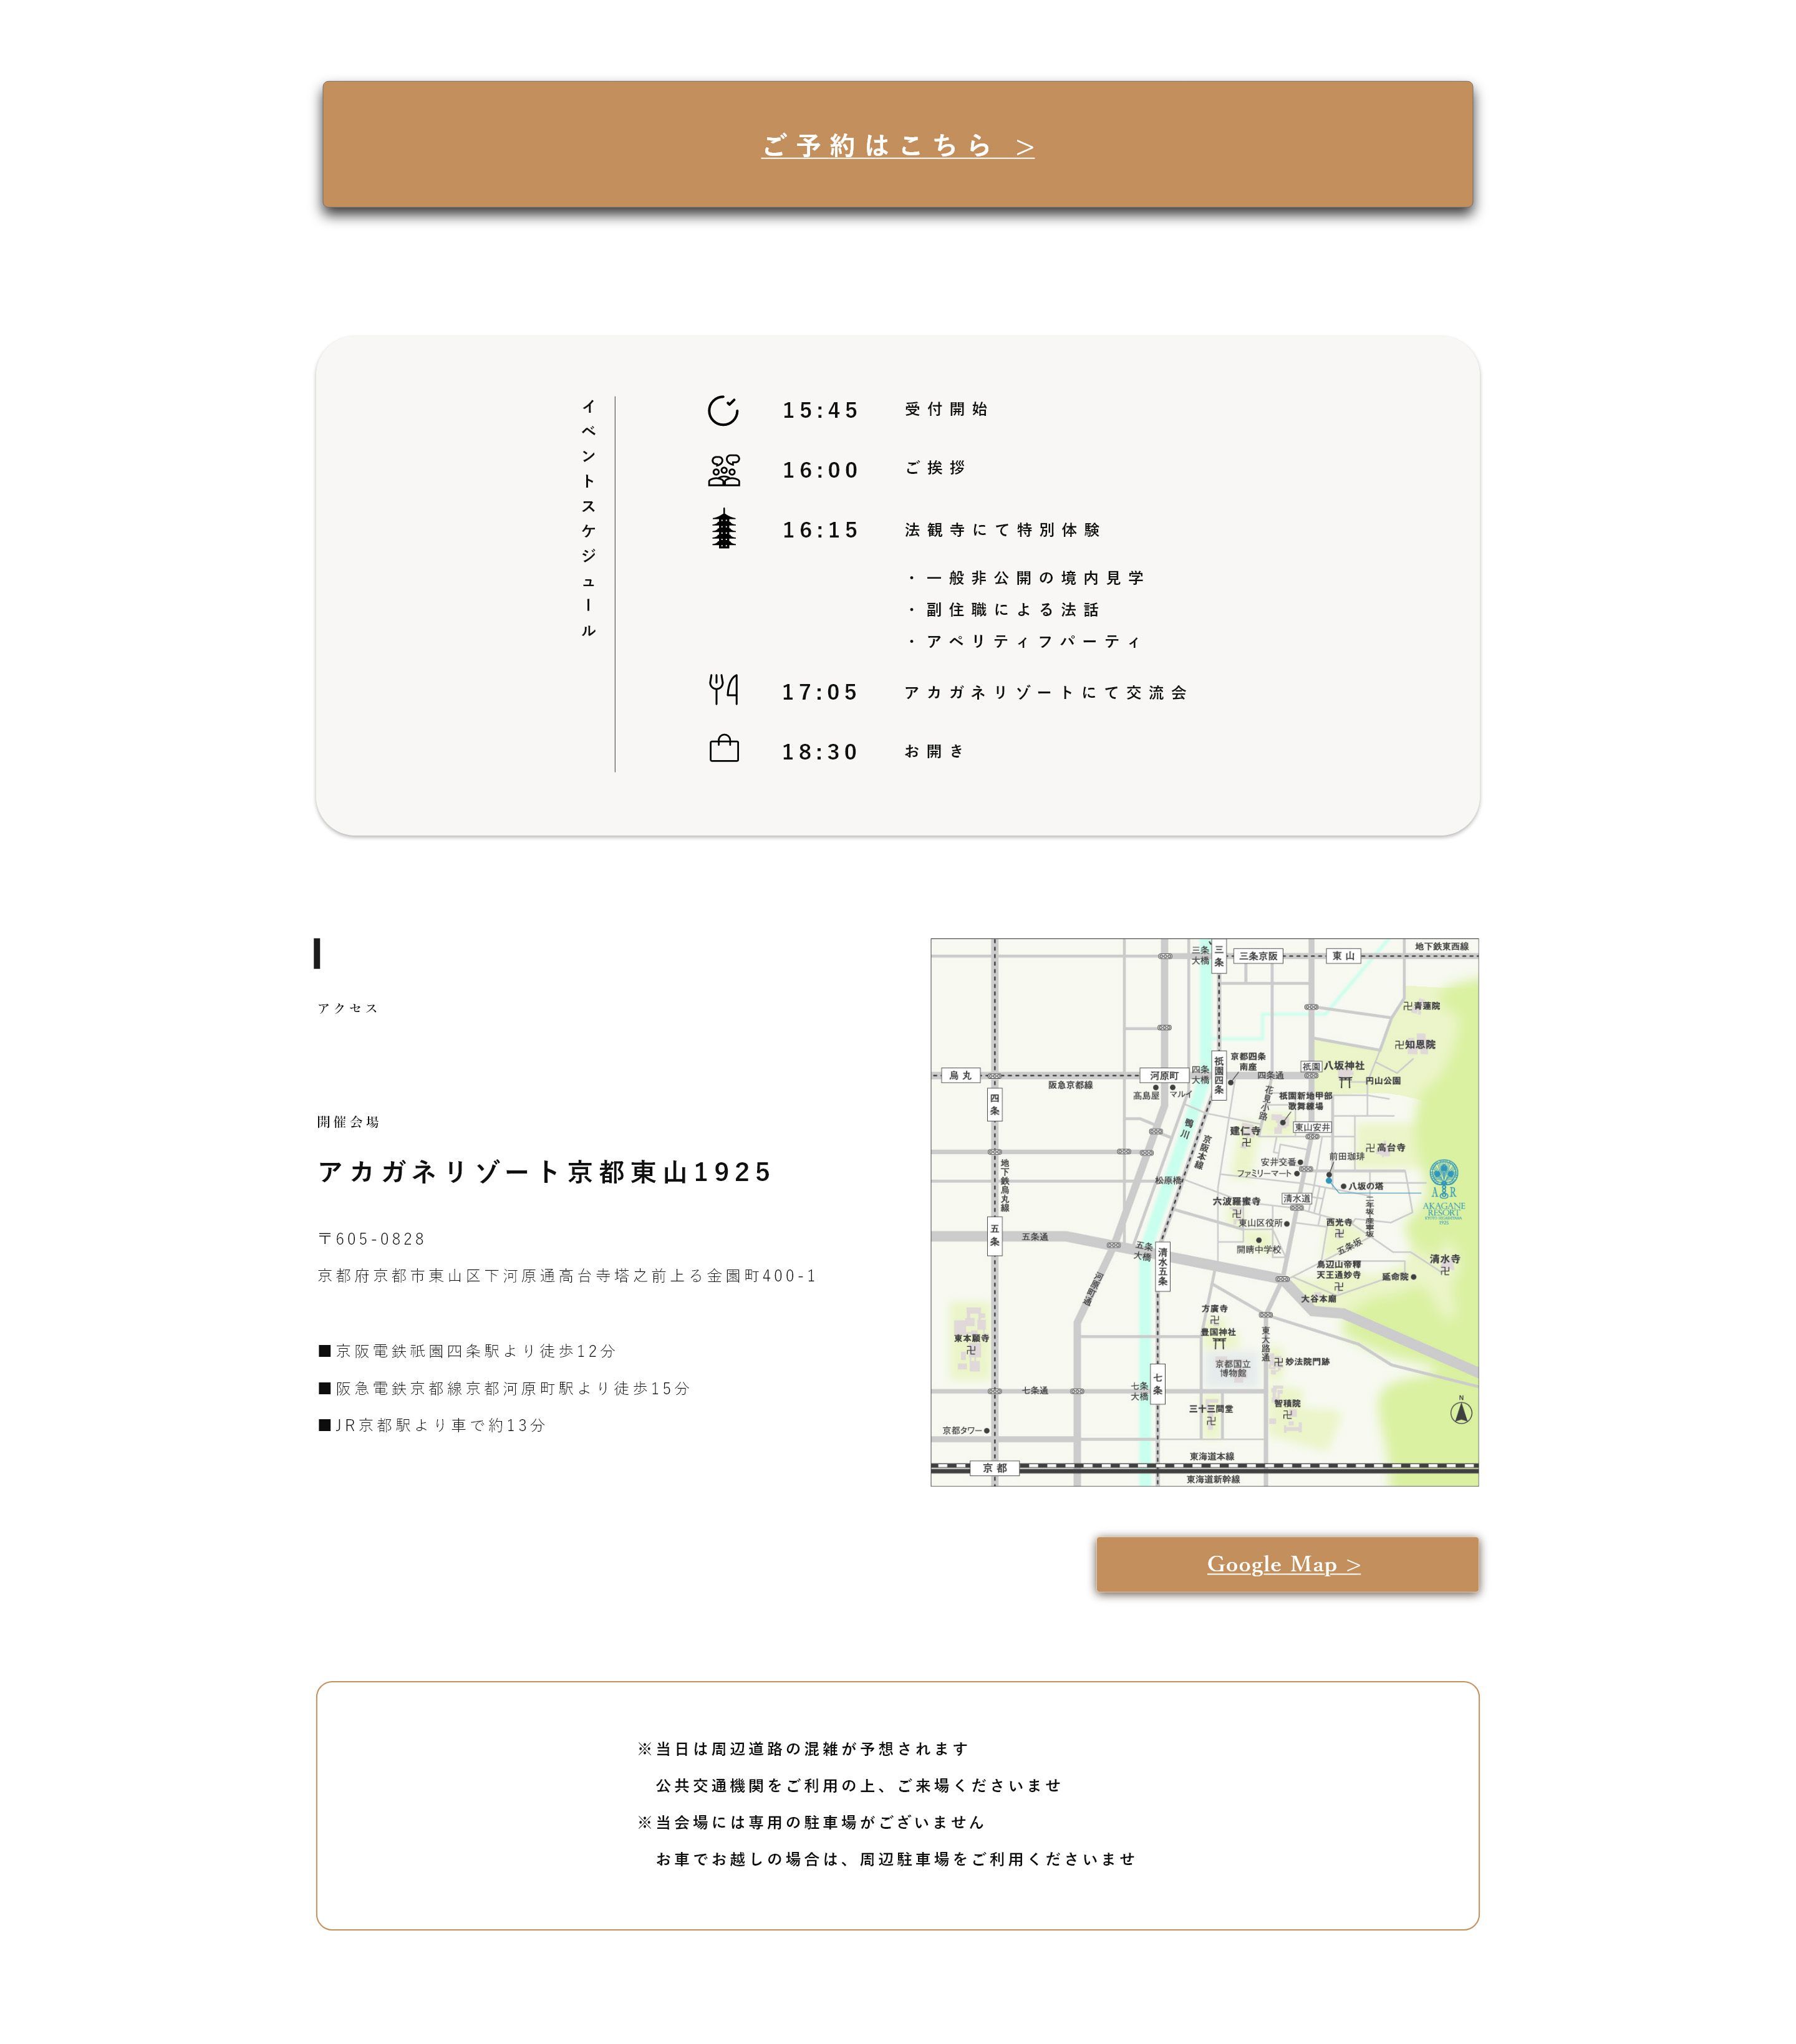Screen dimensions: 1796x2044
Task: Click the ※当会場には専用の駐車場 notice line
Action: click(811, 1822)
